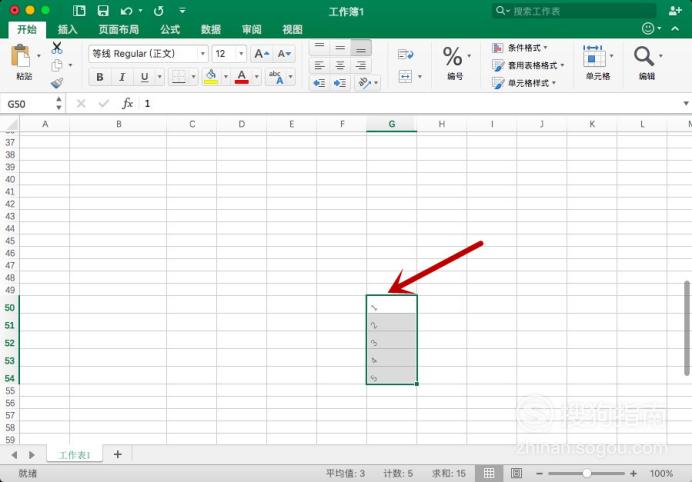Image resolution: width=692 pixels, height=482 pixels.
Task: Apply red font color A
Action: (241, 77)
